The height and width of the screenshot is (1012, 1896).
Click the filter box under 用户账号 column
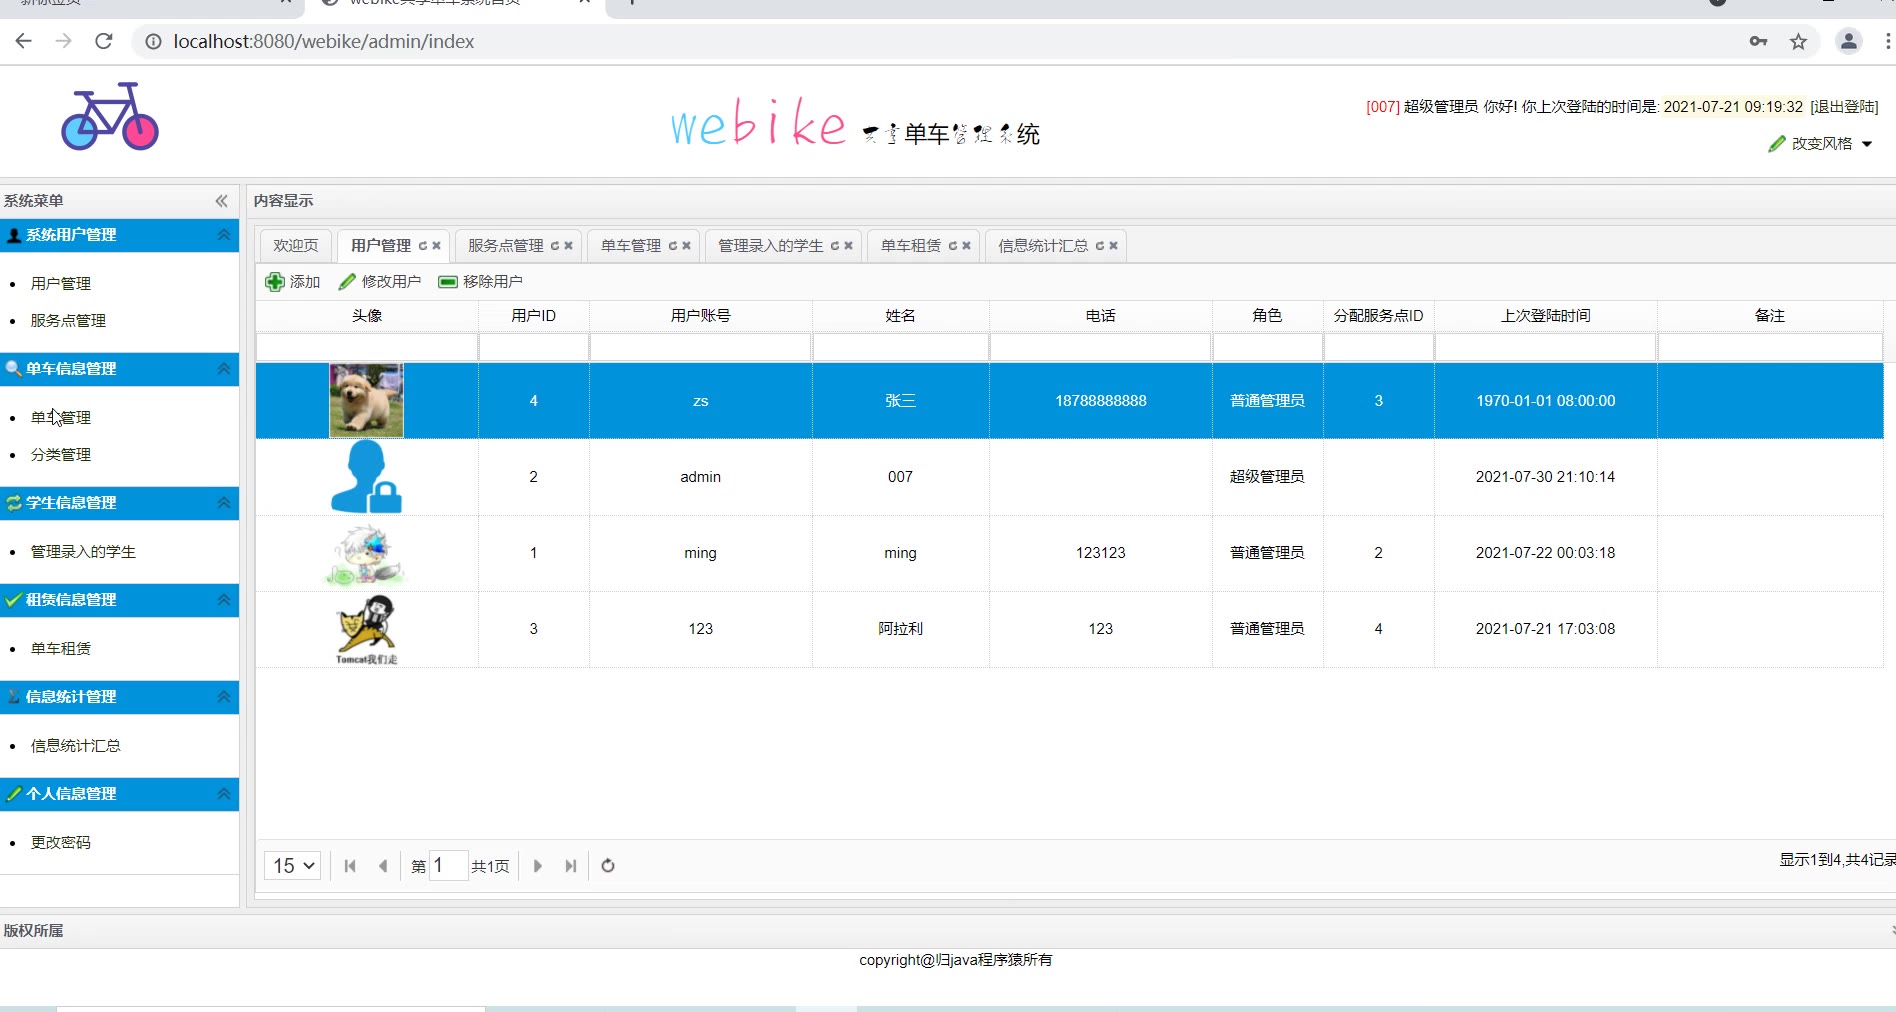pyautogui.click(x=700, y=347)
